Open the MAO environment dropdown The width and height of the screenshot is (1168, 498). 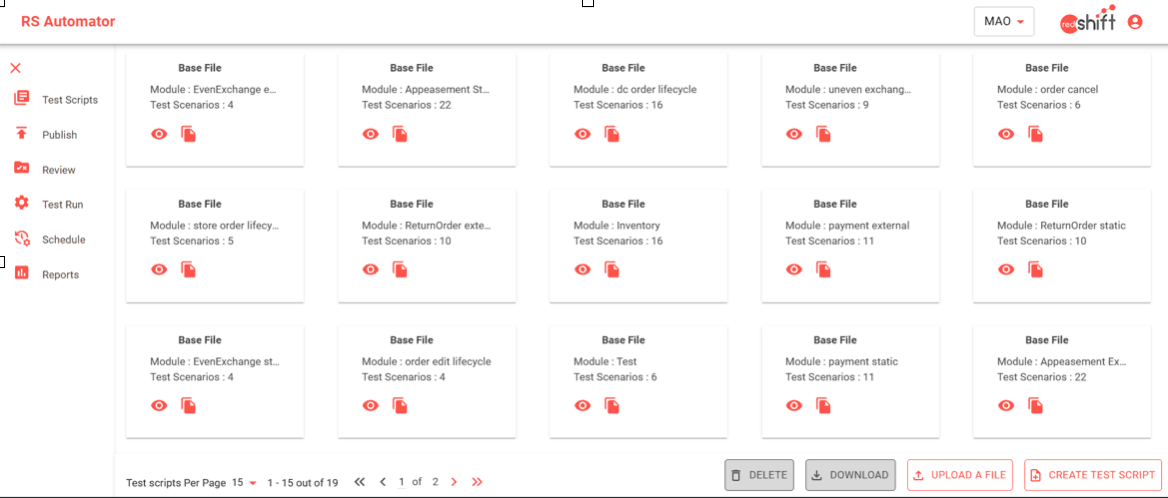[1004, 22]
